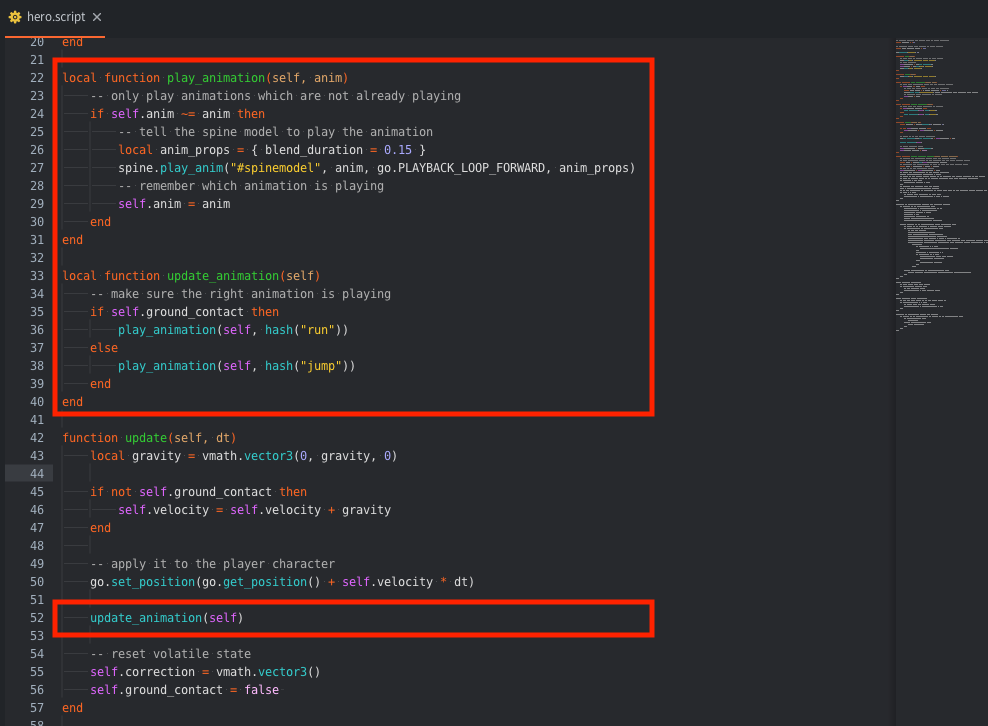
Task: Click the else keyword on line 37
Action: pyautogui.click(x=103, y=348)
